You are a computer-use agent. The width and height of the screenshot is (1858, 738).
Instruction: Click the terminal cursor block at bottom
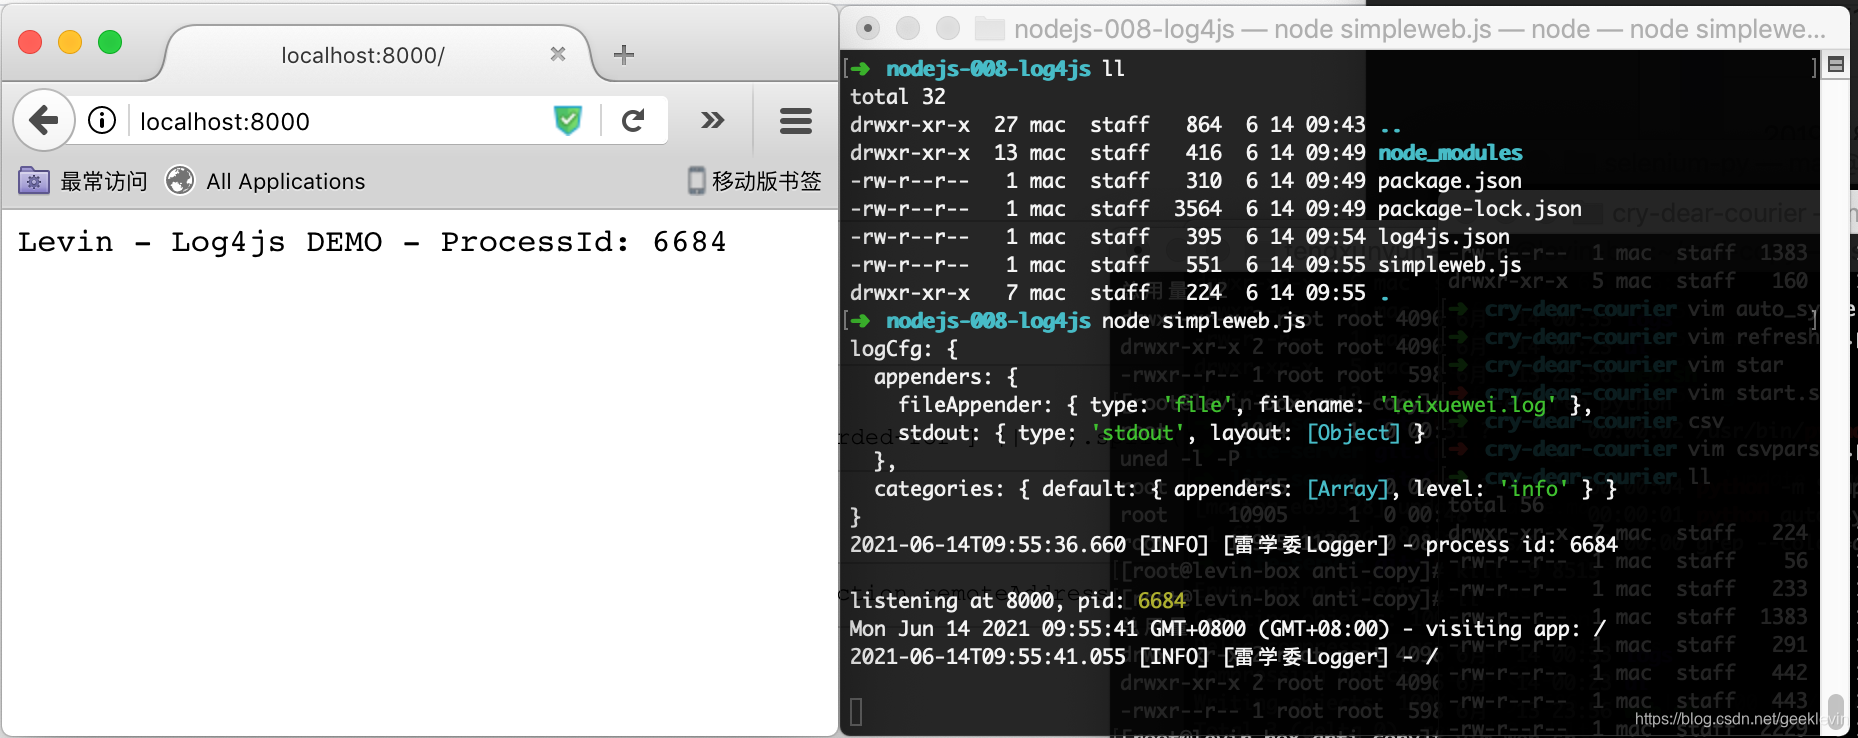coord(856,712)
